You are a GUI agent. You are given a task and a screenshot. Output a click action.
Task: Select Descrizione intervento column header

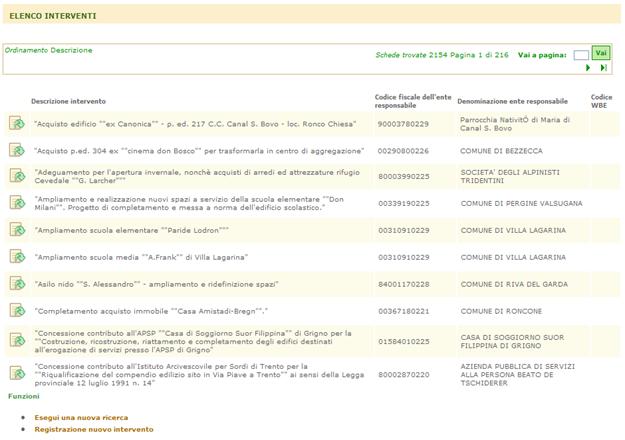pos(68,101)
